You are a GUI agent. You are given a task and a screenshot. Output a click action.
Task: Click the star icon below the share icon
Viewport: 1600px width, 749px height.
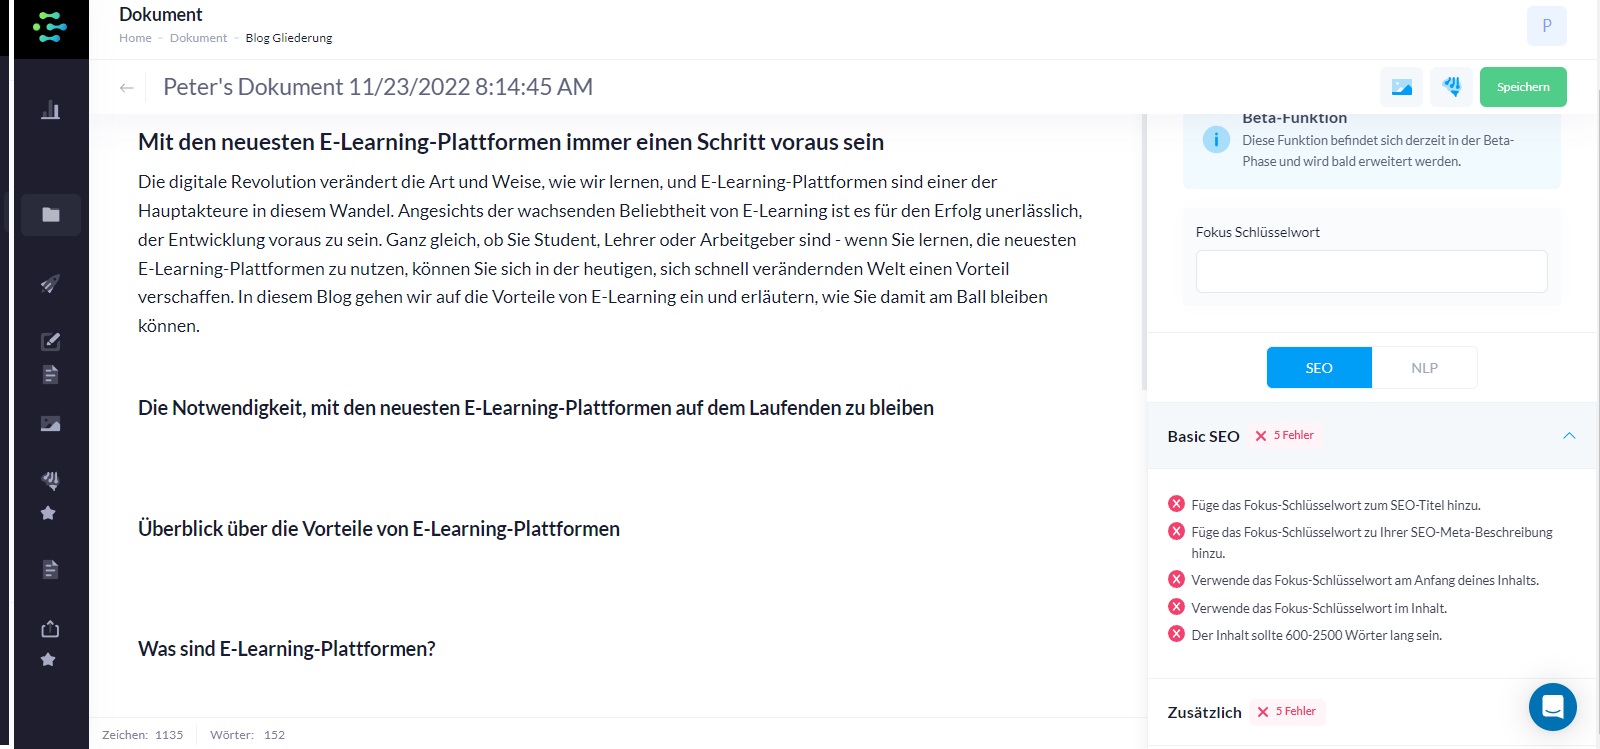[48, 660]
